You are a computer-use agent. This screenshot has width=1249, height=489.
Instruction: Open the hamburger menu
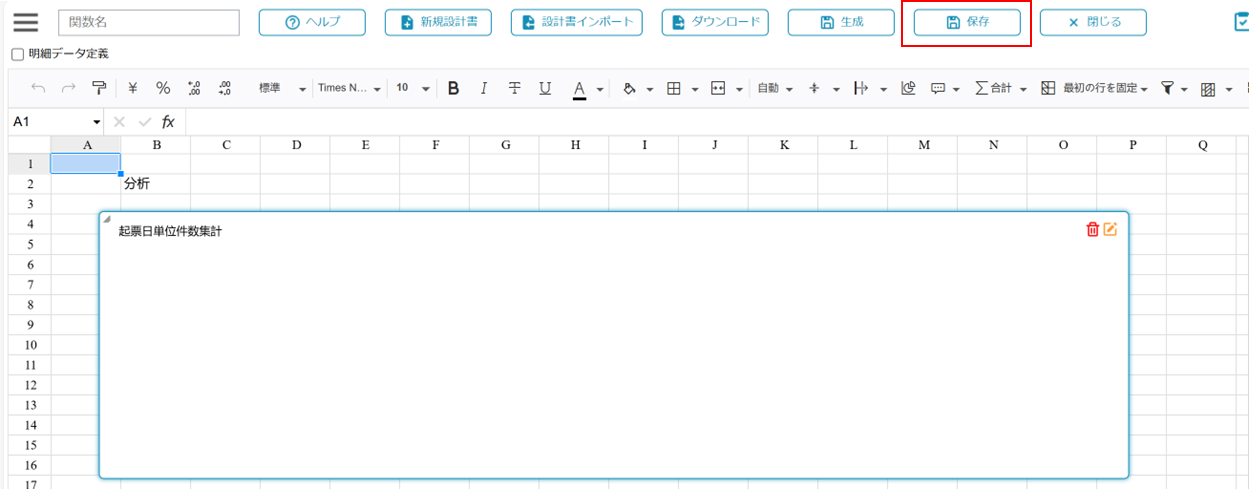(25, 23)
